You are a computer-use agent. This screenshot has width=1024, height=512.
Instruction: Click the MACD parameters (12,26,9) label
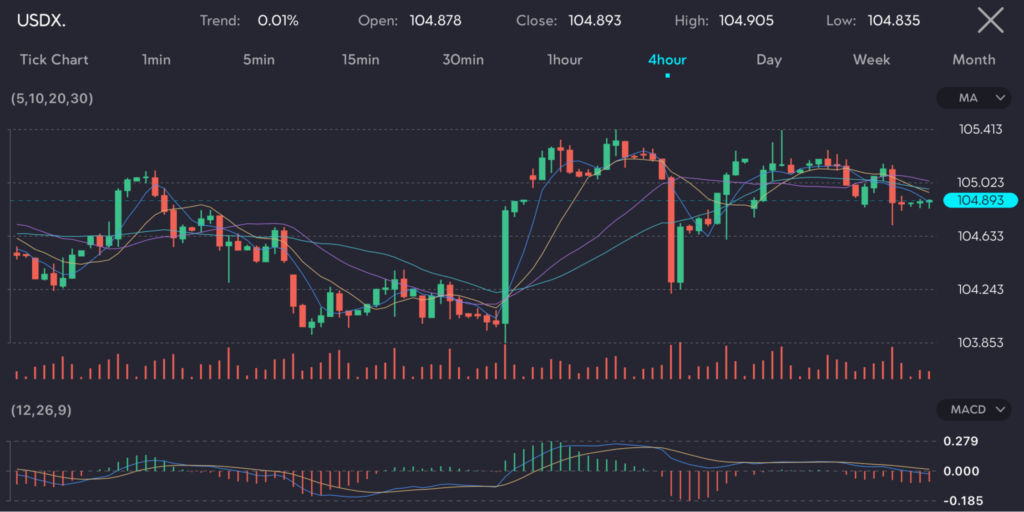point(41,410)
